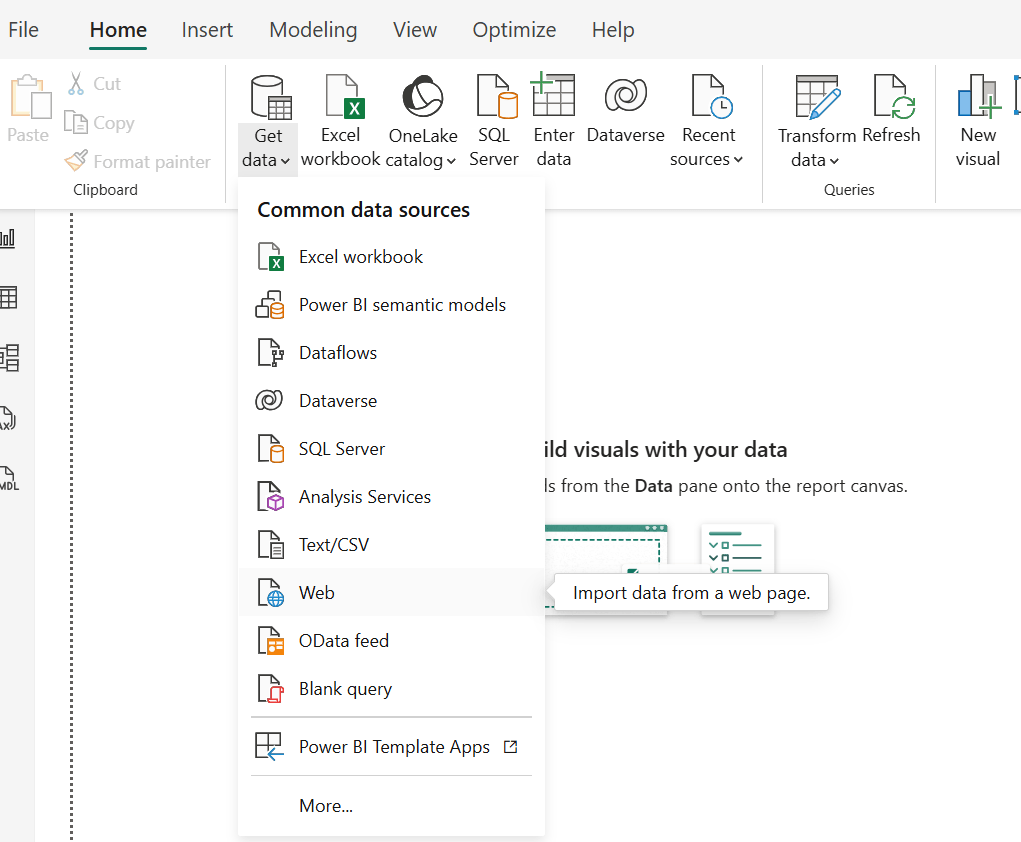Choose Excel workbook from Common data sources
This screenshot has width=1021, height=842.
point(391,257)
